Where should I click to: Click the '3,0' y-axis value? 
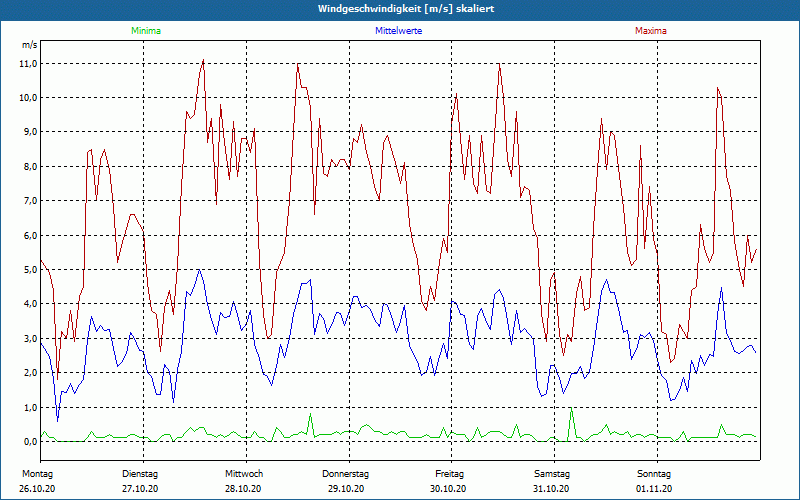point(30,339)
